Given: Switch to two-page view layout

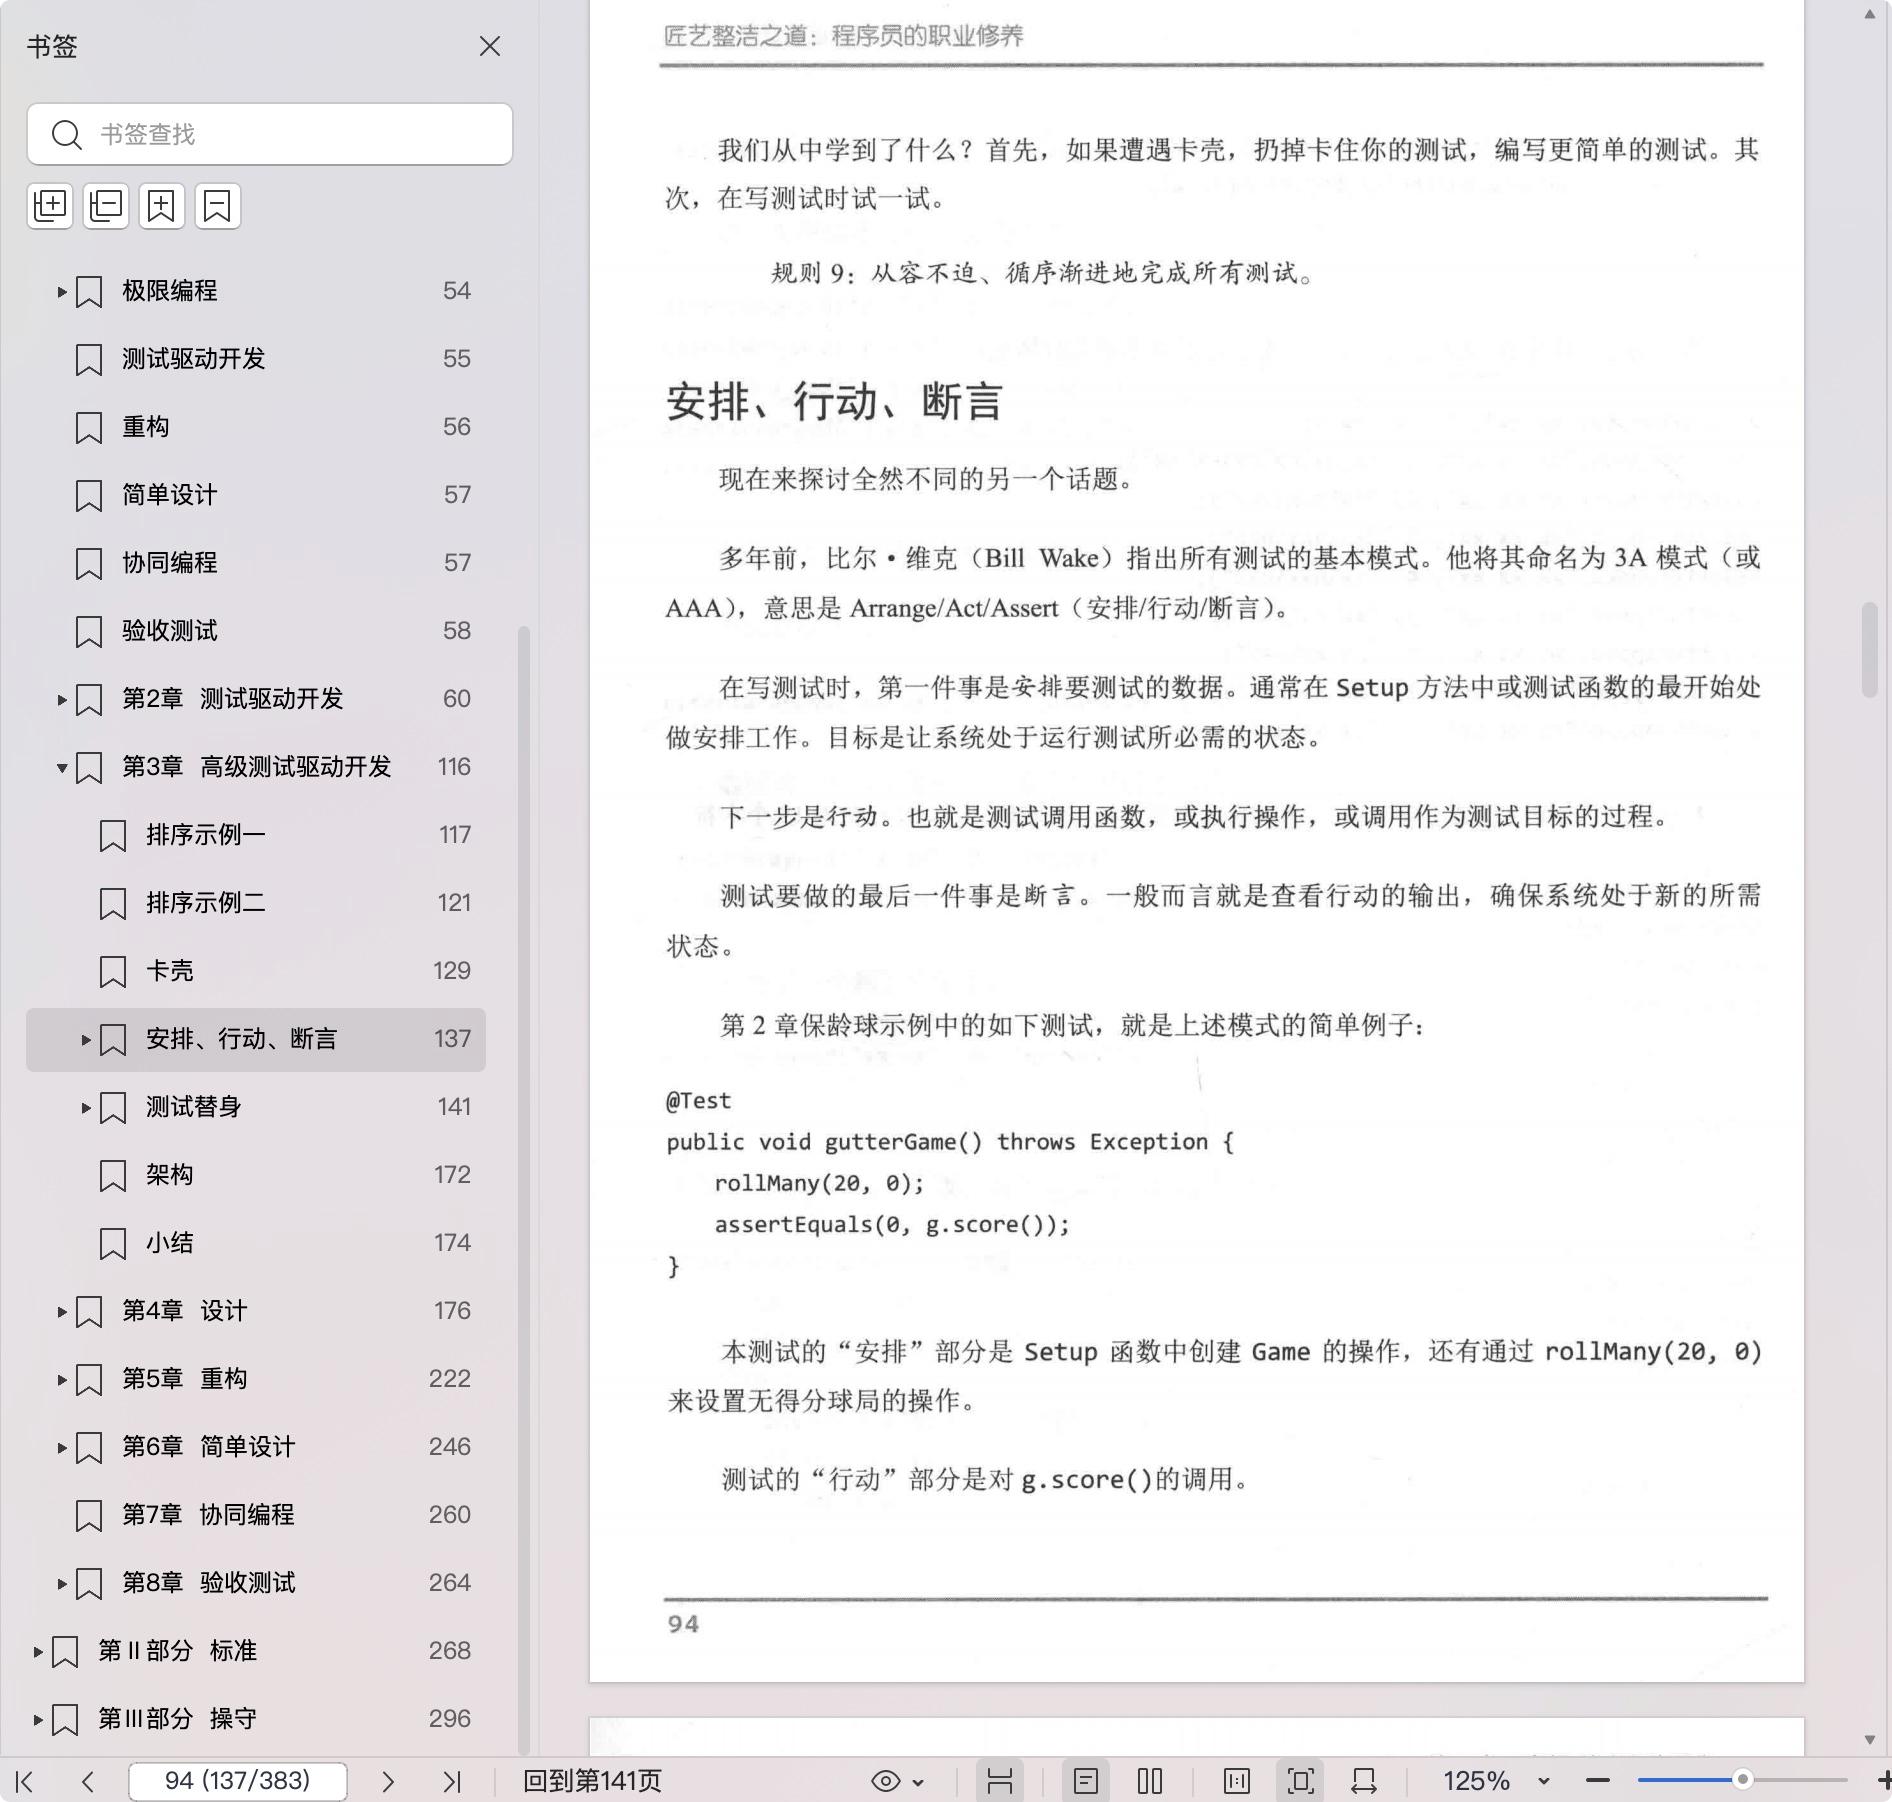Looking at the screenshot, I should (1150, 1781).
